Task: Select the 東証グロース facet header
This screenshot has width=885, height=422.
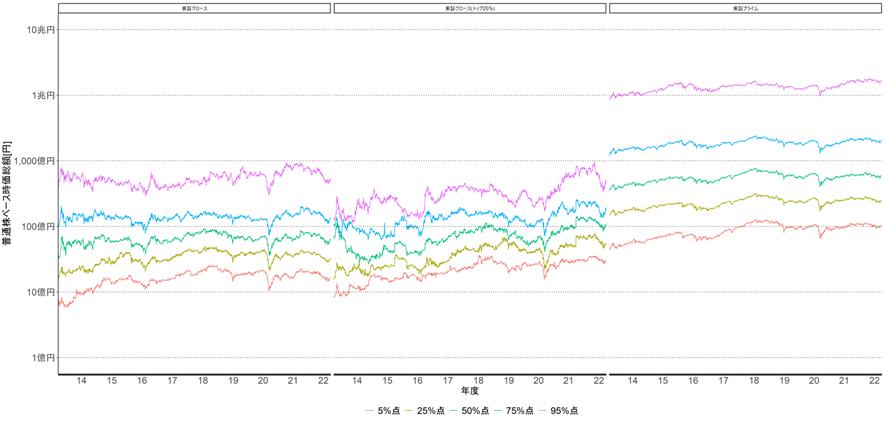Action: (193, 8)
